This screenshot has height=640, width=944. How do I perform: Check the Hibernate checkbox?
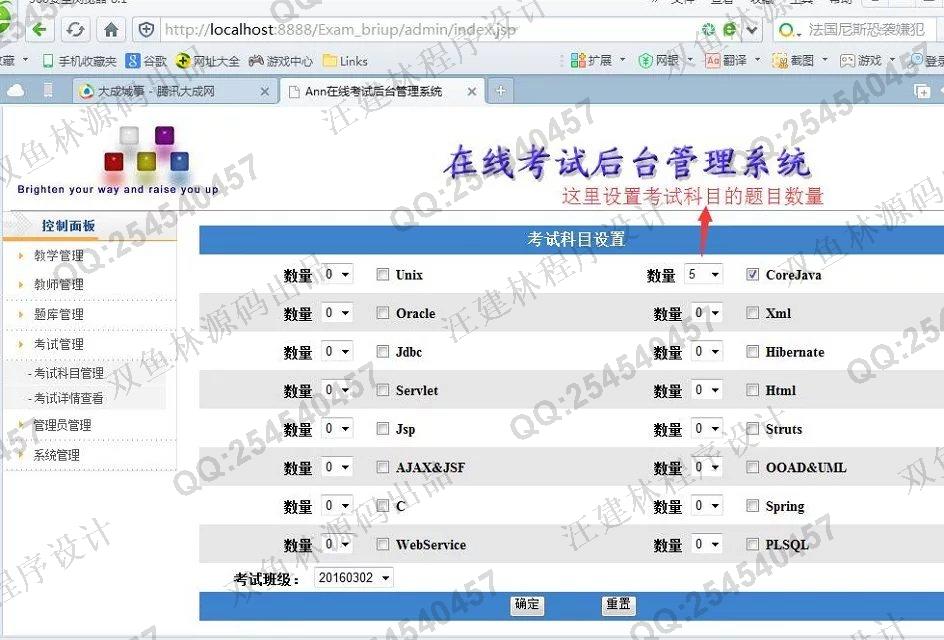coord(752,351)
